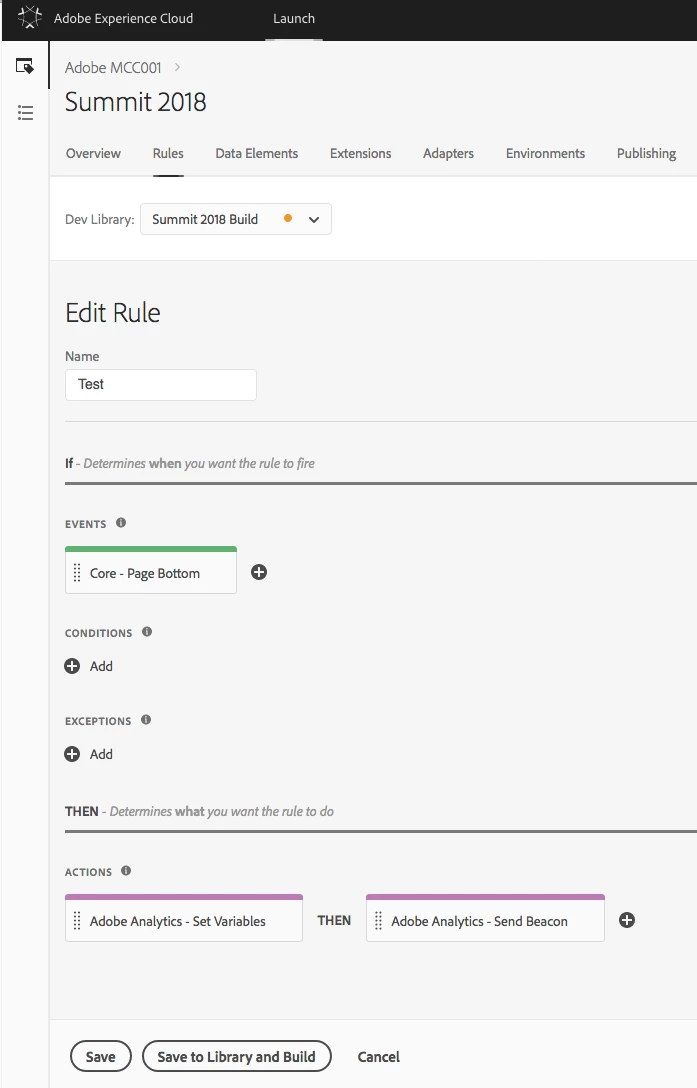697x1088 pixels.
Task: Click the orange status dot in Dev Library
Action: 287,219
